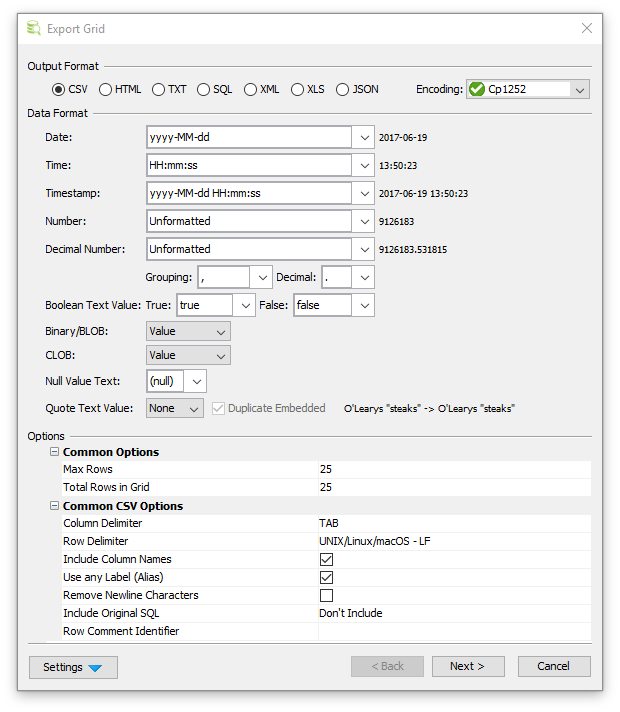Click the Next button
This screenshot has height=712, width=620.
coord(468,667)
